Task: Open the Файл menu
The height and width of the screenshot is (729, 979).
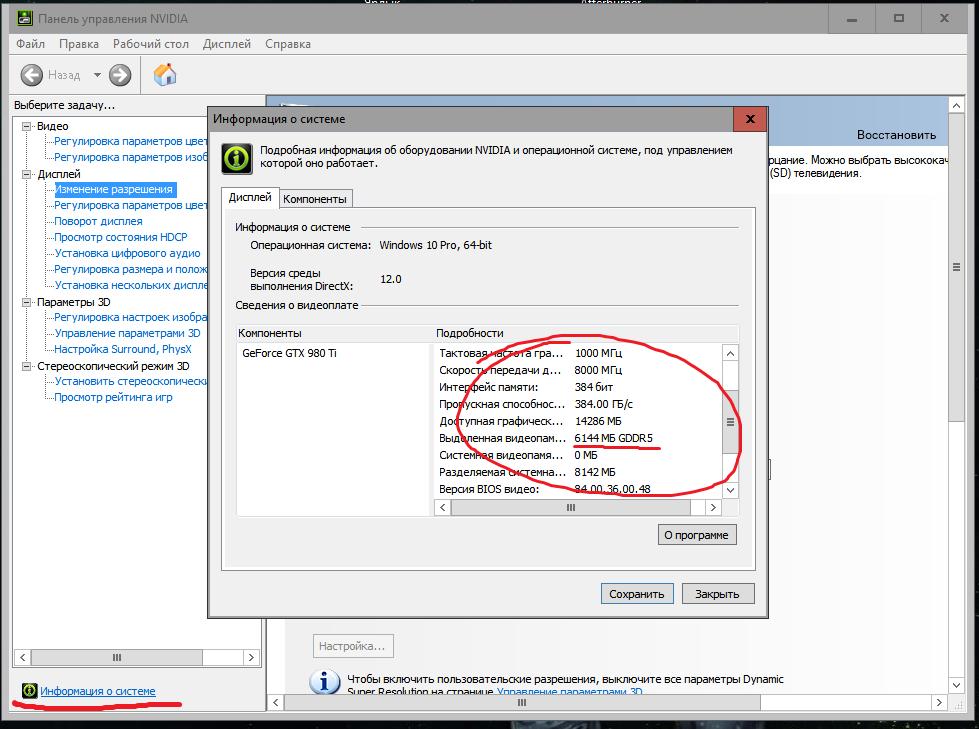Action: [31, 44]
